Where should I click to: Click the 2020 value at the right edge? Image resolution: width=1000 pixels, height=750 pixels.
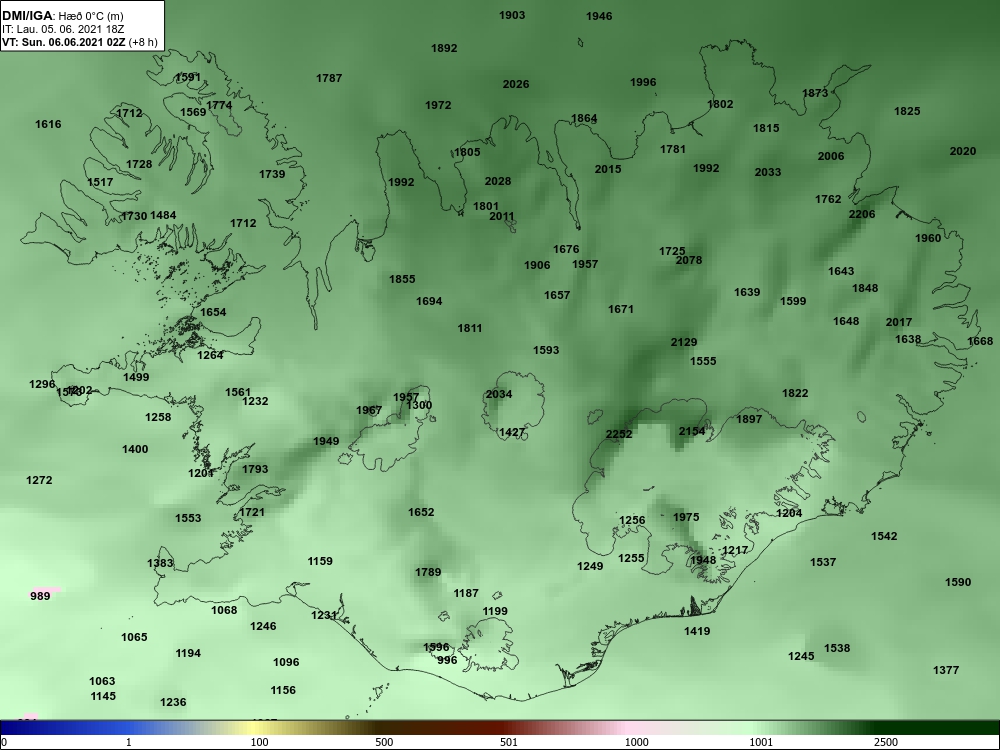[x=963, y=152]
